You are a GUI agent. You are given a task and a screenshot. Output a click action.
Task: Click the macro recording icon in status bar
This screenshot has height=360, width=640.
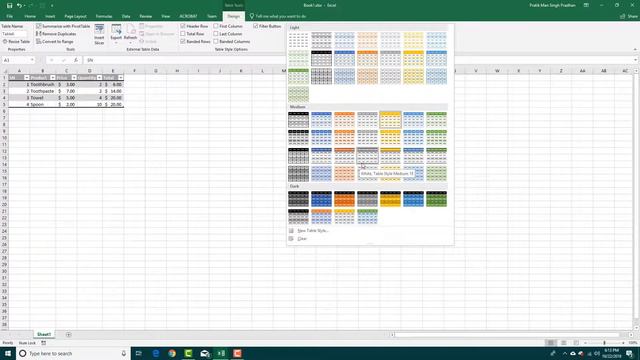coord(44,343)
